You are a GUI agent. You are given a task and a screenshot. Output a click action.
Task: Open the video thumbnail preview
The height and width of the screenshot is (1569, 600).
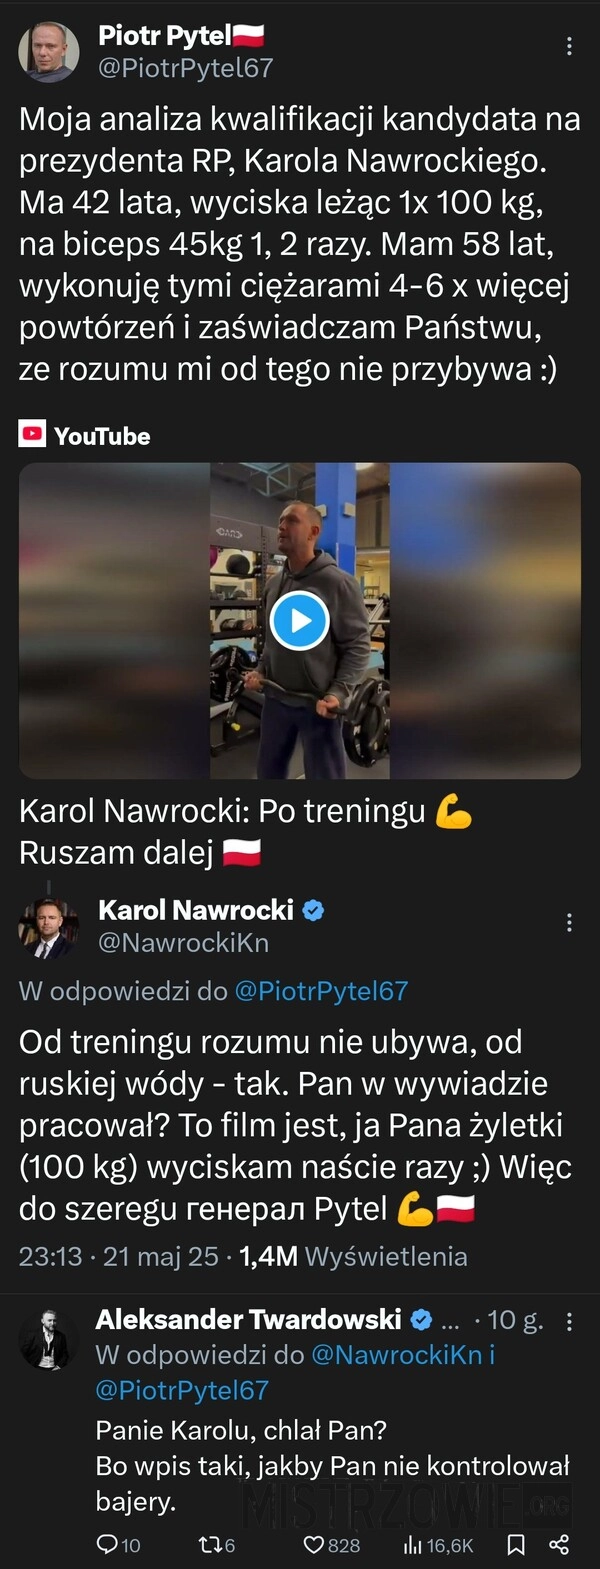point(300,621)
